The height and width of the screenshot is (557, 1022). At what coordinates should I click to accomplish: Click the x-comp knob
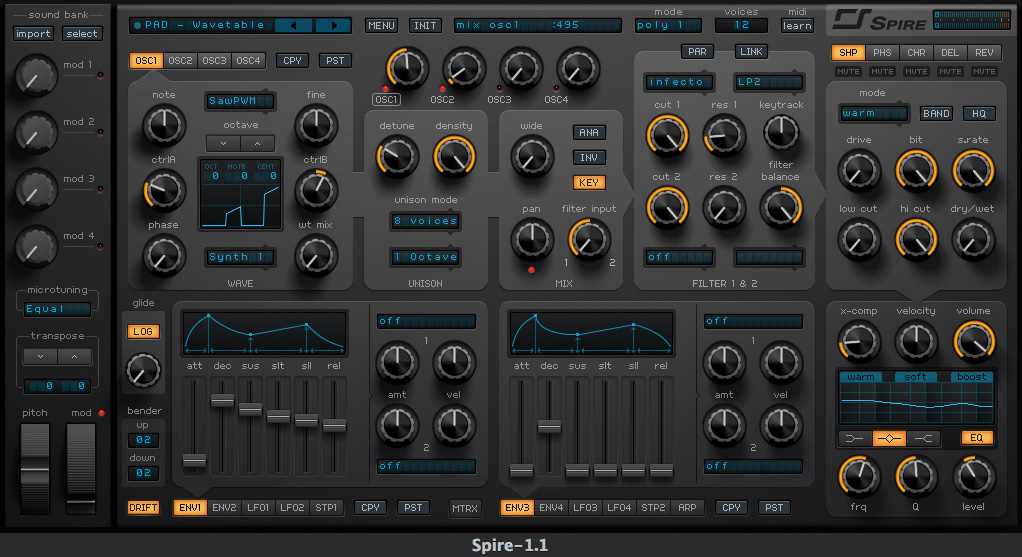pyautogui.click(x=858, y=341)
